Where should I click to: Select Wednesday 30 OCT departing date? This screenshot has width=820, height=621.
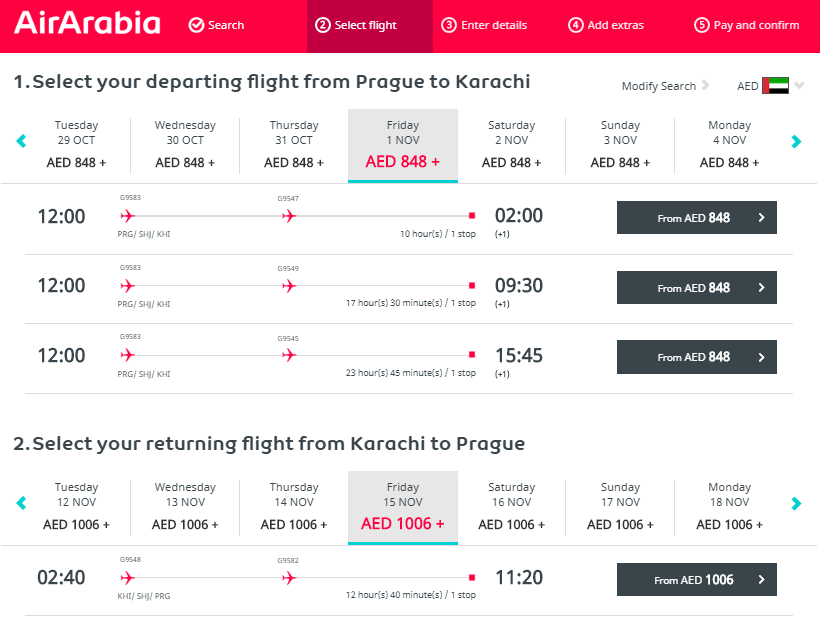point(185,144)
